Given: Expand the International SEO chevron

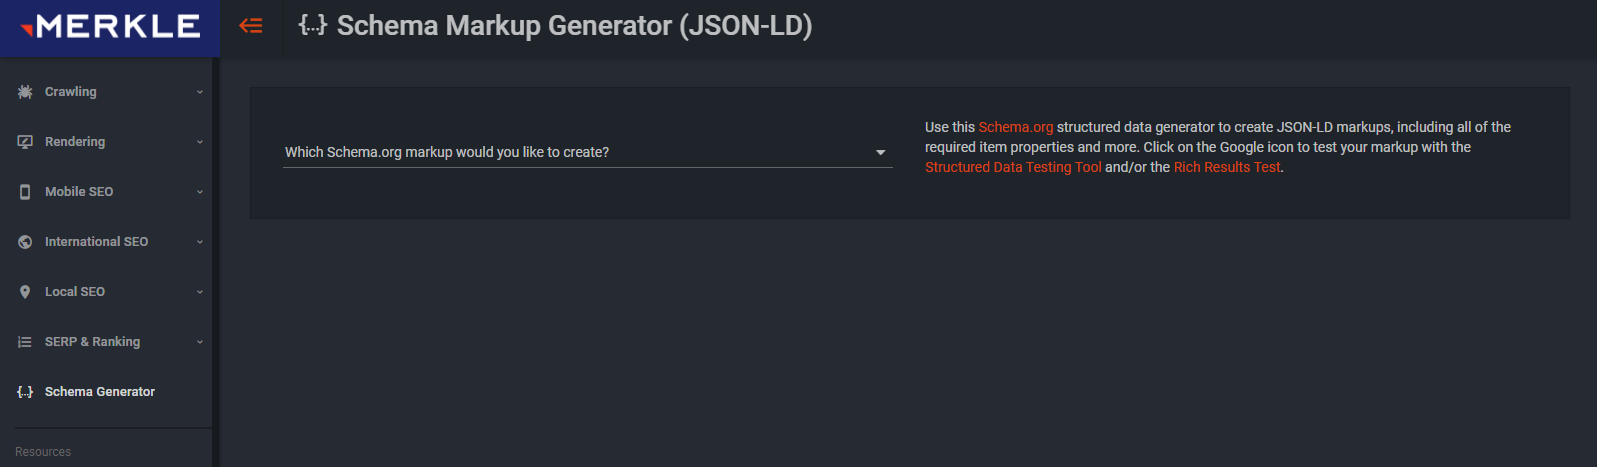Looking at the screenshot, I should point(200,242).
